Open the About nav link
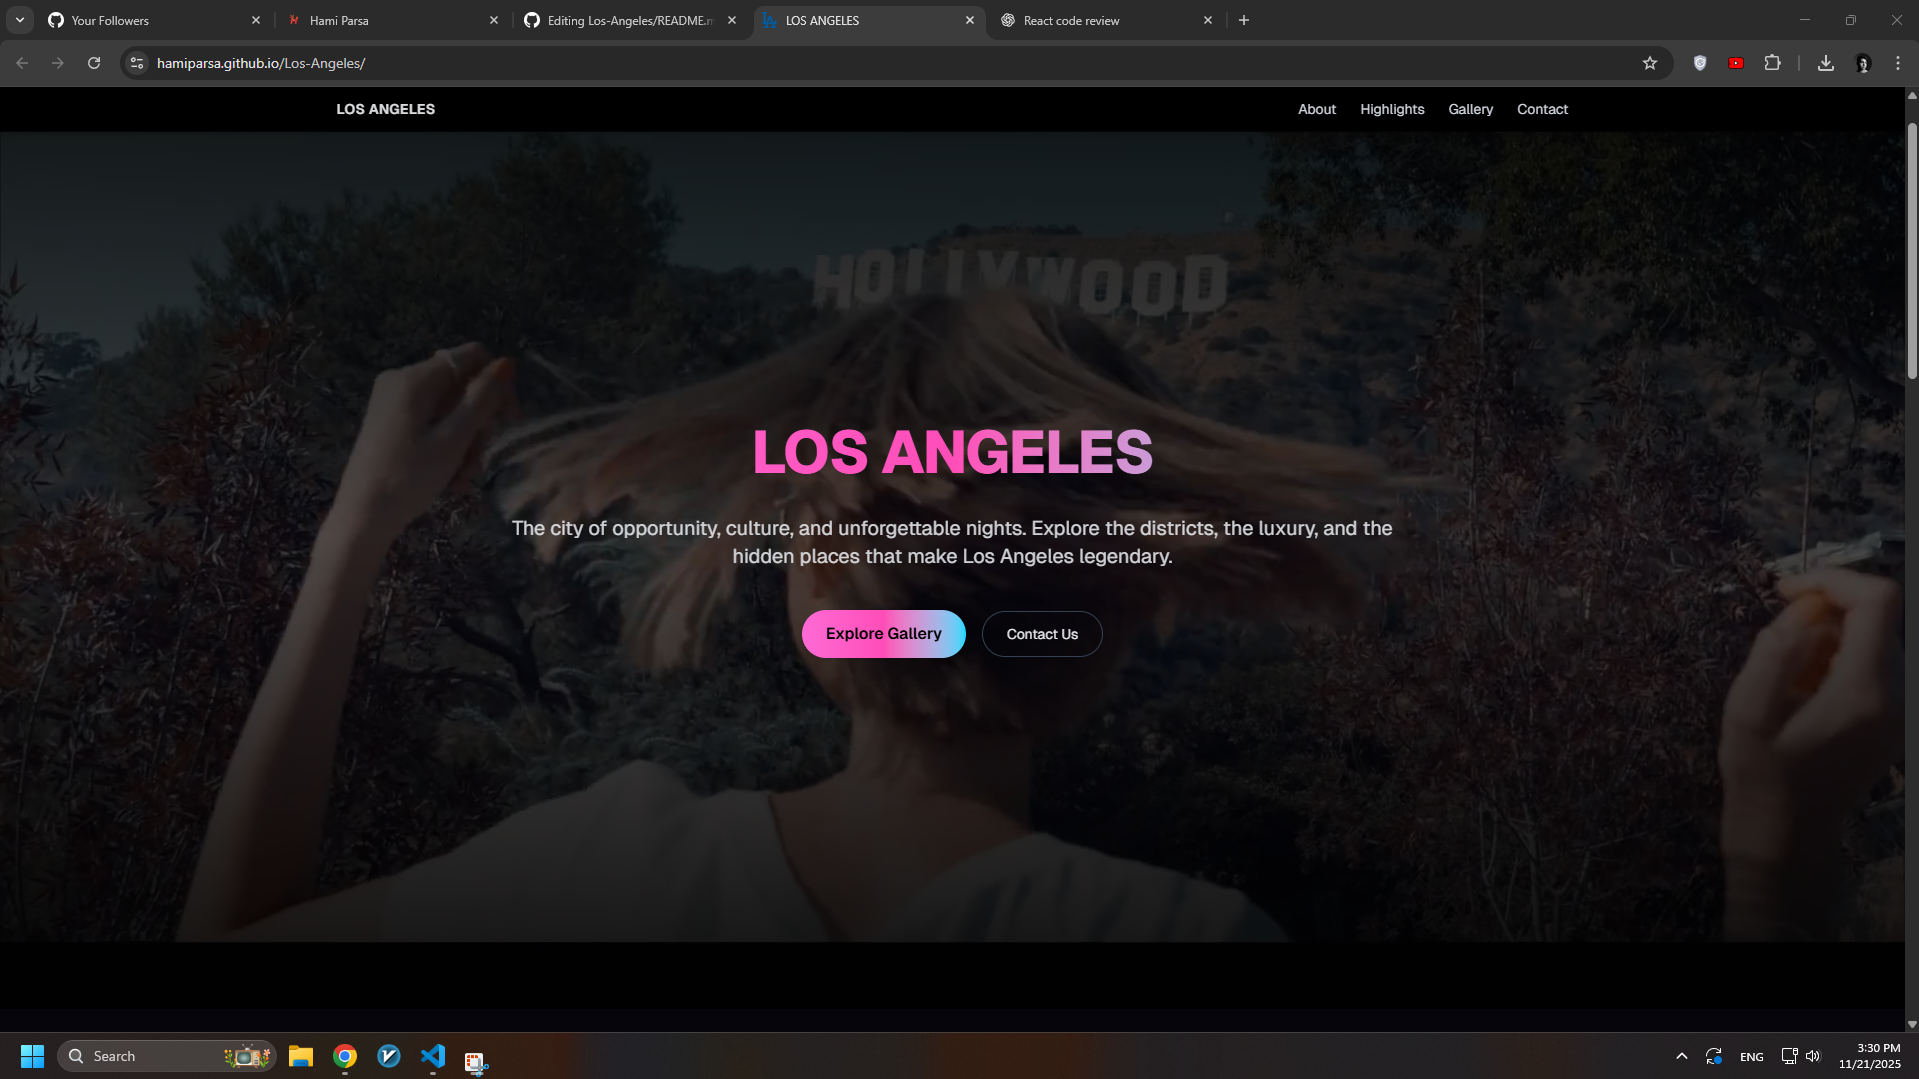 click(x=1317, y=109)
